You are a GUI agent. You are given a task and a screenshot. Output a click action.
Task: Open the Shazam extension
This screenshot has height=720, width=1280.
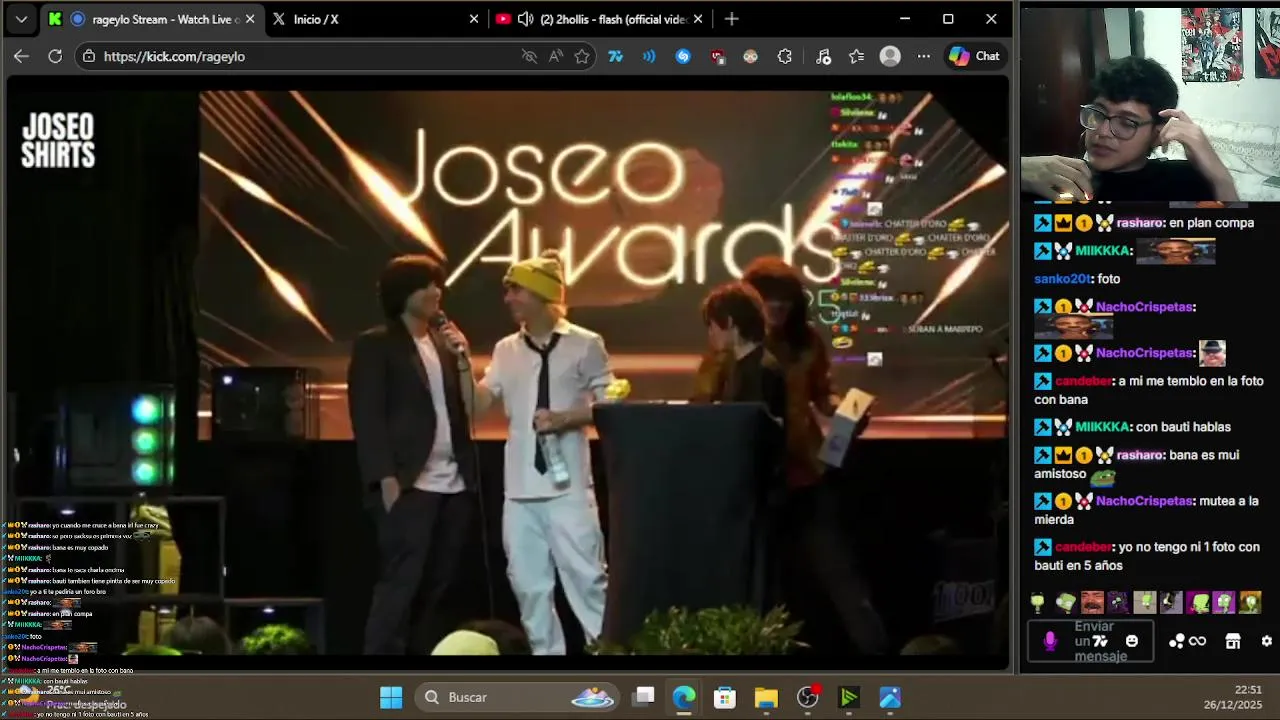pyautogui.click(x=683, y=56)
